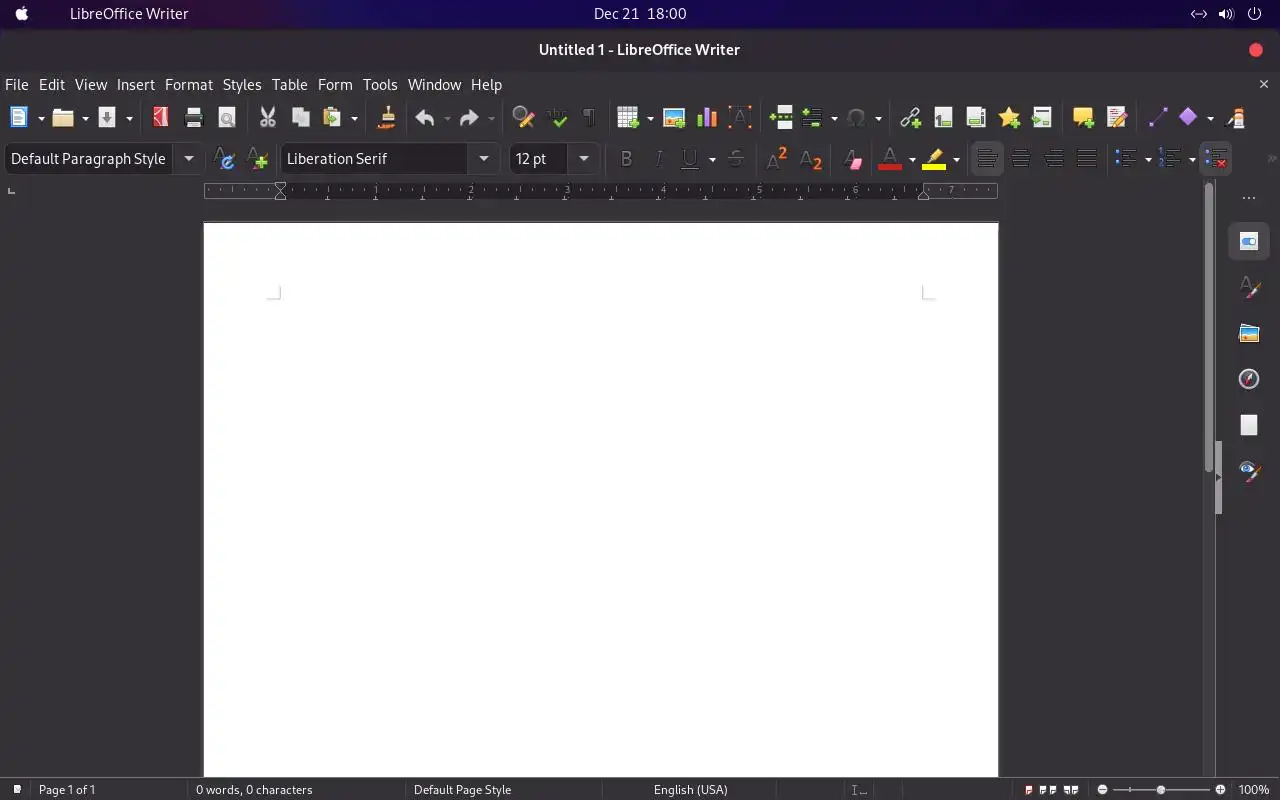Open the font name dropdown
1280x800 pixels.
(x=484, y=159)
